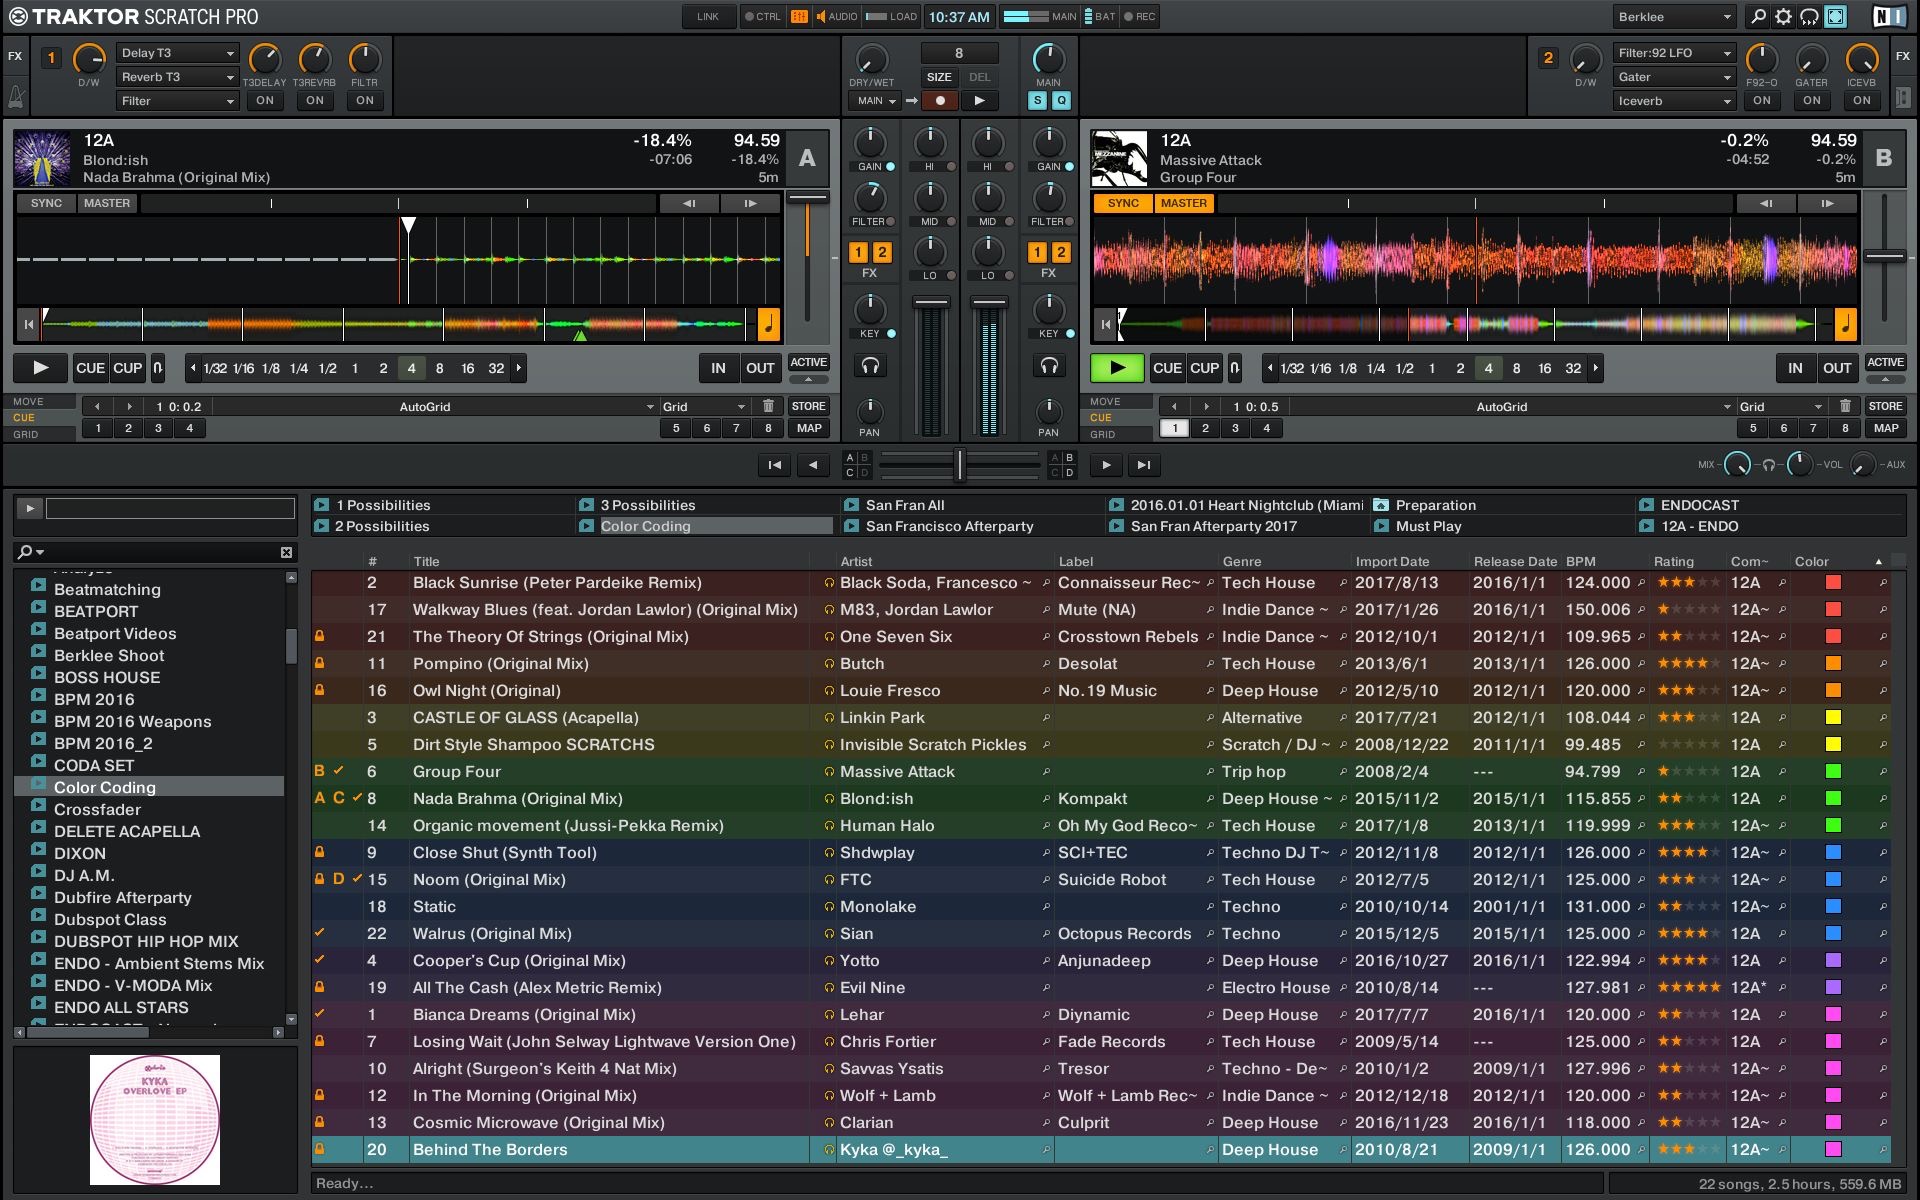Delete the selected cue on Deck A
The width and height of the screenshot is (1920, 1200).
768,406
